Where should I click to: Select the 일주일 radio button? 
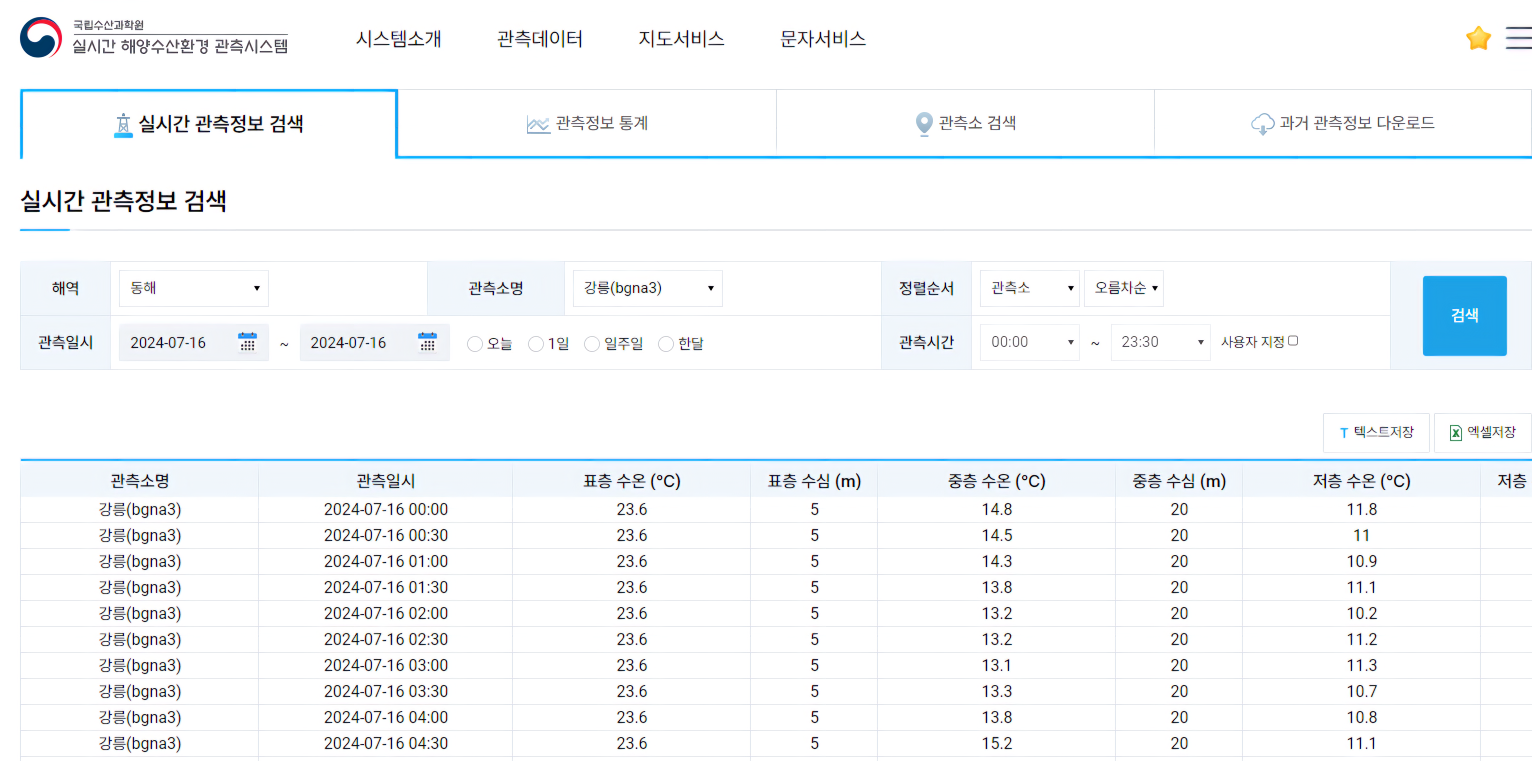(592, 344)
